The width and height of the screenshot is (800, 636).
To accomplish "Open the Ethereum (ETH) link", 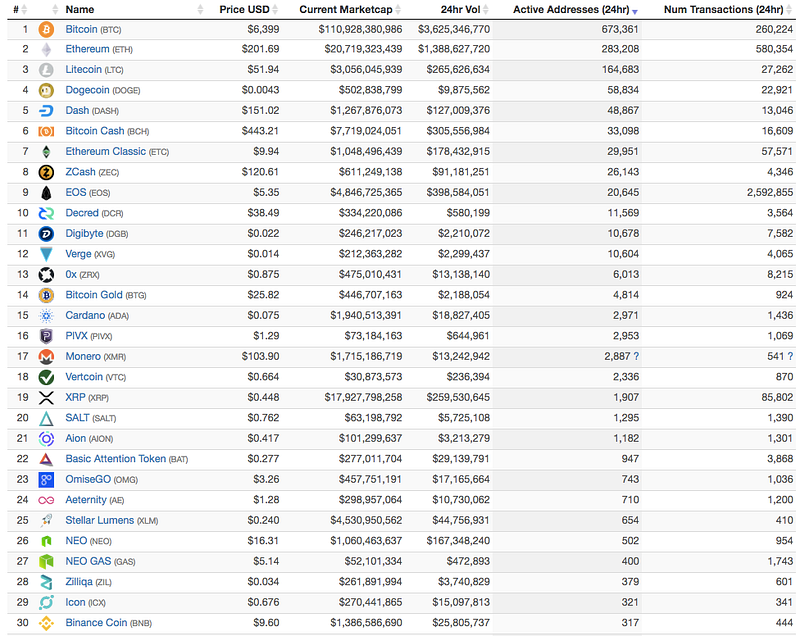I will coord(98,49).
